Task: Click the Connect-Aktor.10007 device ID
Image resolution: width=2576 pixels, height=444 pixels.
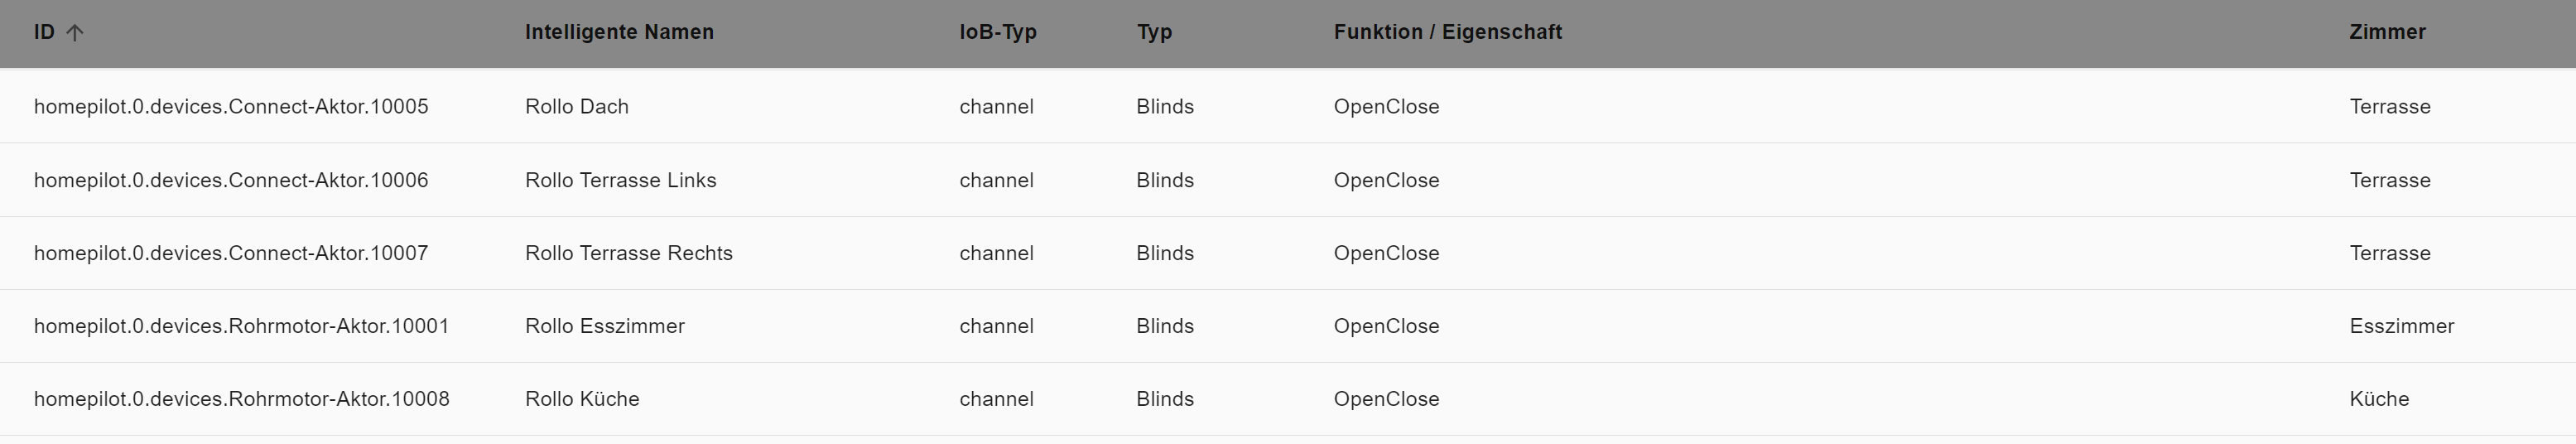Action: 231,253
